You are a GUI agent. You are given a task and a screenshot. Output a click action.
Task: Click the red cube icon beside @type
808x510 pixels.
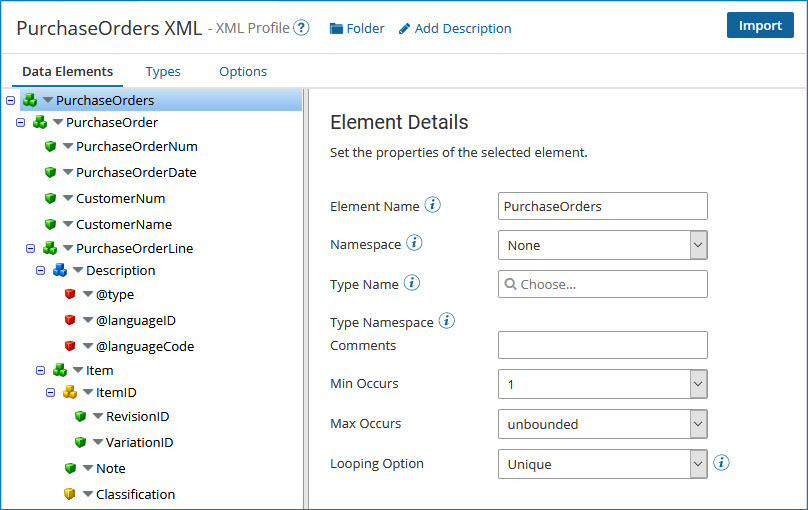(x=70, y=294)
